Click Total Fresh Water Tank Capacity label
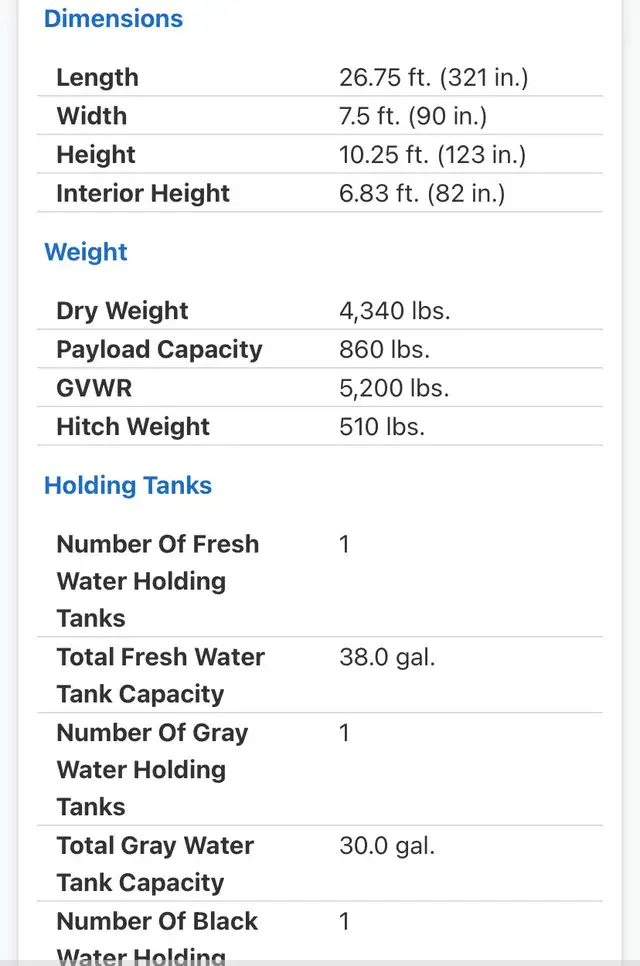This screenshot has height=966, width=640. coord(160,676)
